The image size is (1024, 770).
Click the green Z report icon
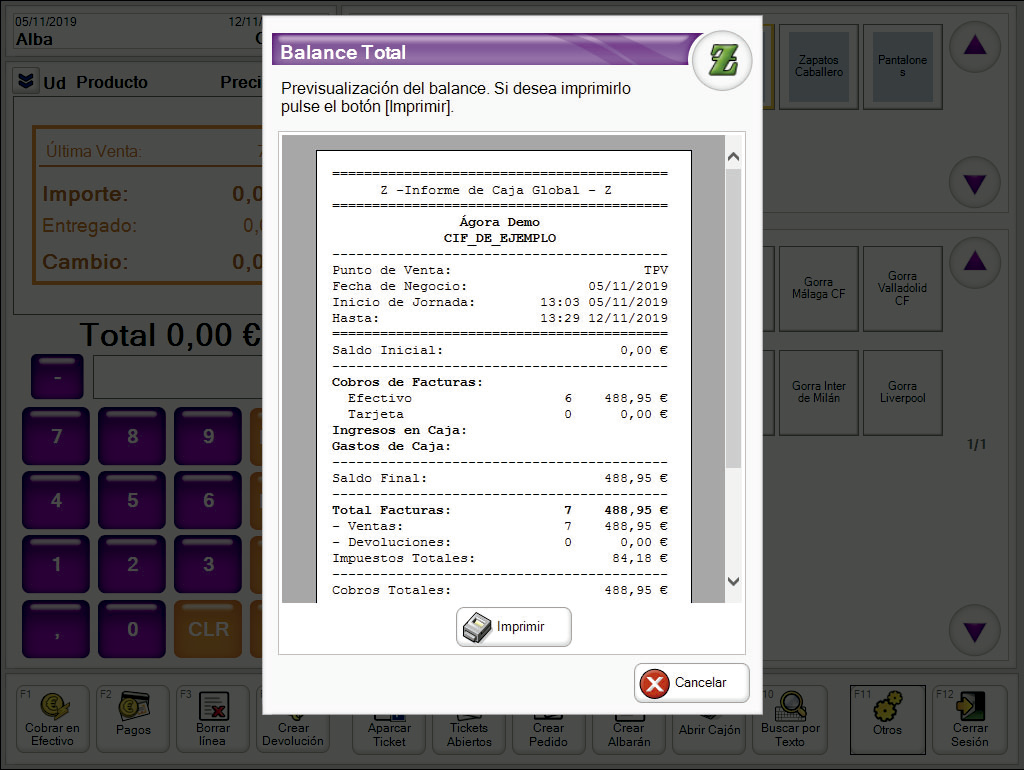722,61
